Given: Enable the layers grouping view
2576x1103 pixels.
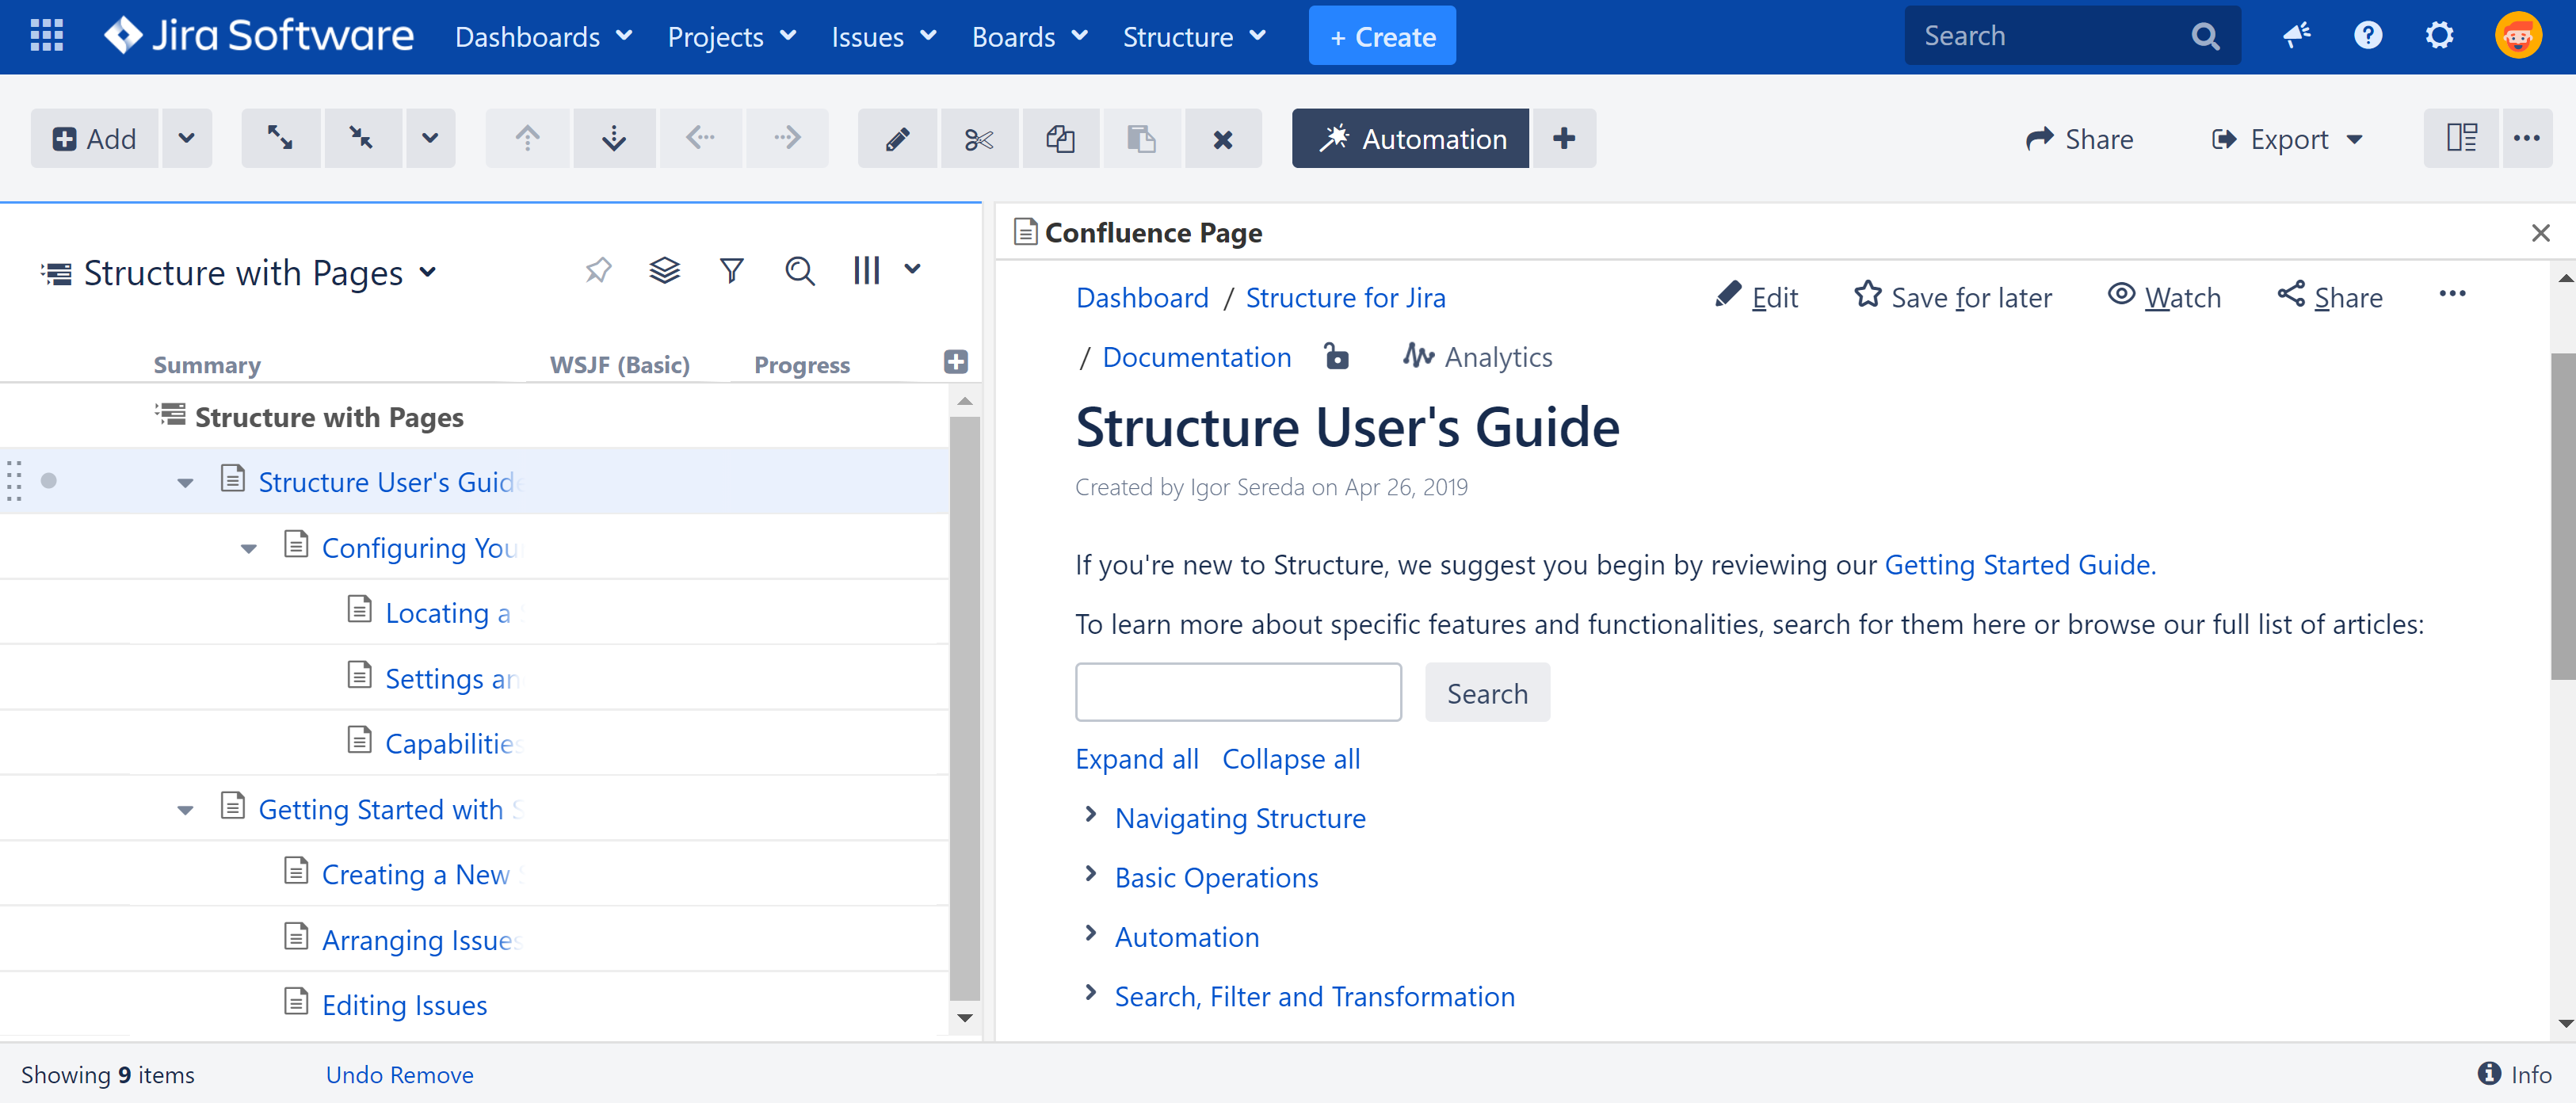Looking at the screenshot, I should [x=665, y=269].
